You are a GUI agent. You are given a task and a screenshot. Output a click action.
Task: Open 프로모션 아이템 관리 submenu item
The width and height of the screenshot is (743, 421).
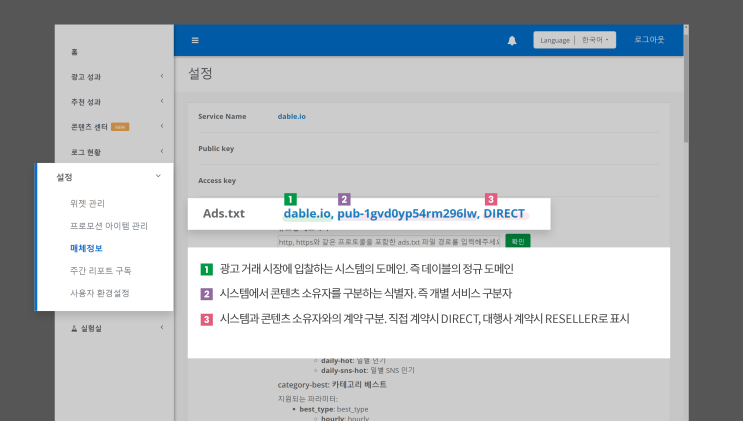109,226
